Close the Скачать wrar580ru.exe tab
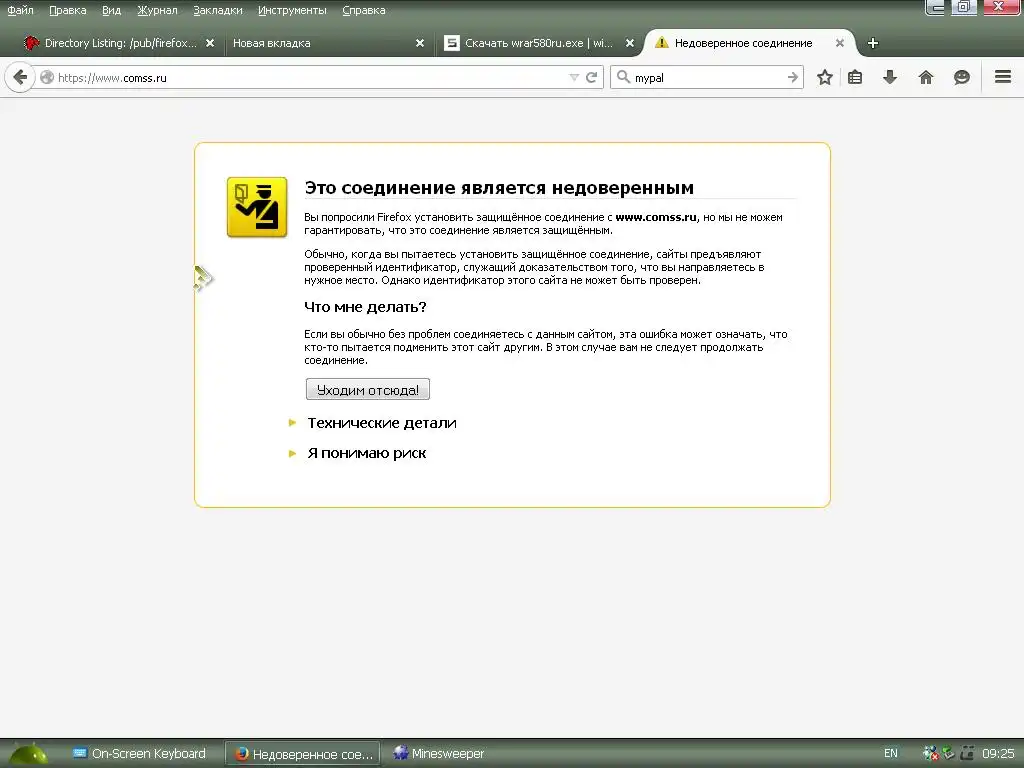Image resolution: width=1024 pixels, height=768 pixels. 630,43
